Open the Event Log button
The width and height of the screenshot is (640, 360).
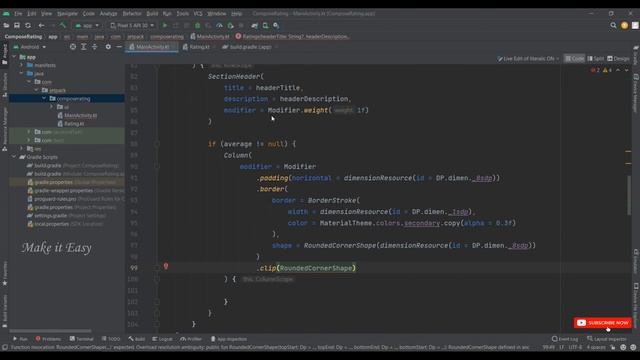pos(564,339)
